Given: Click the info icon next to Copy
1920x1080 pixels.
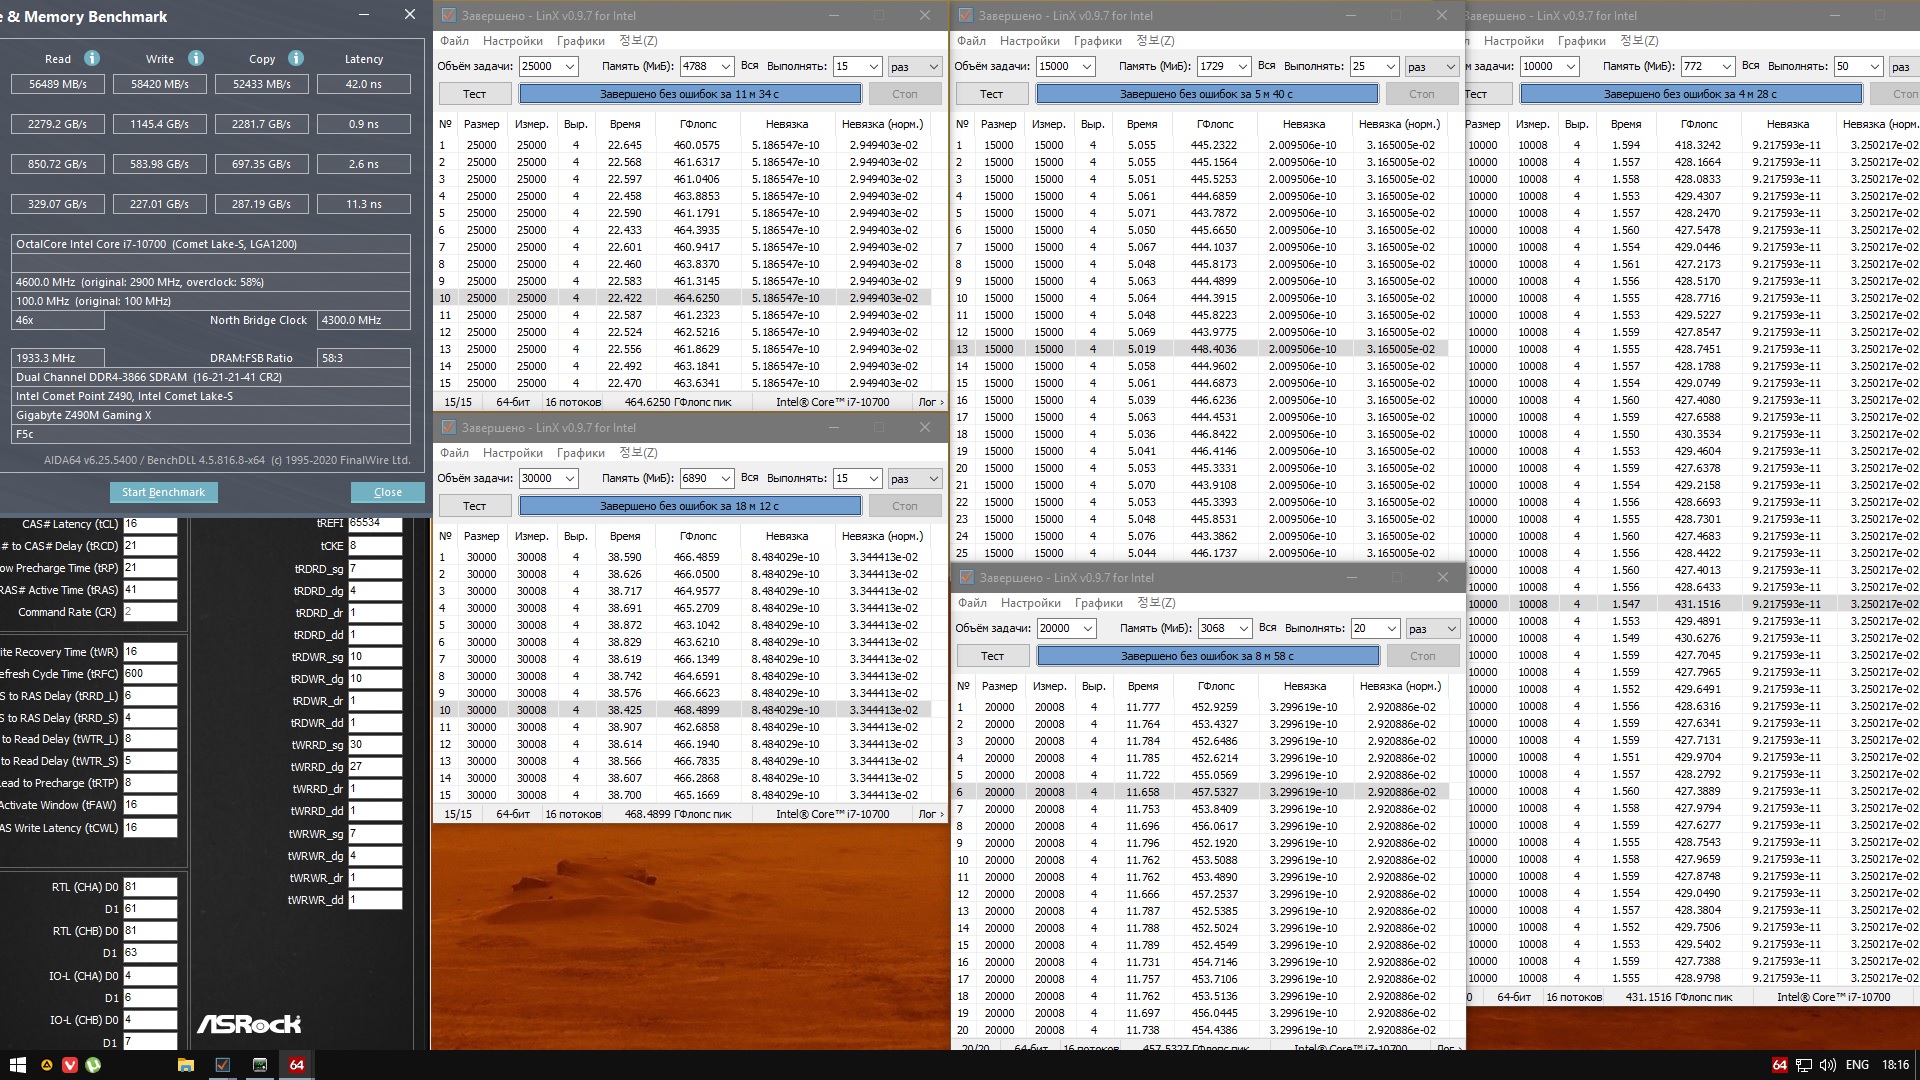Looking at the screenshot, I should [296, 58].
